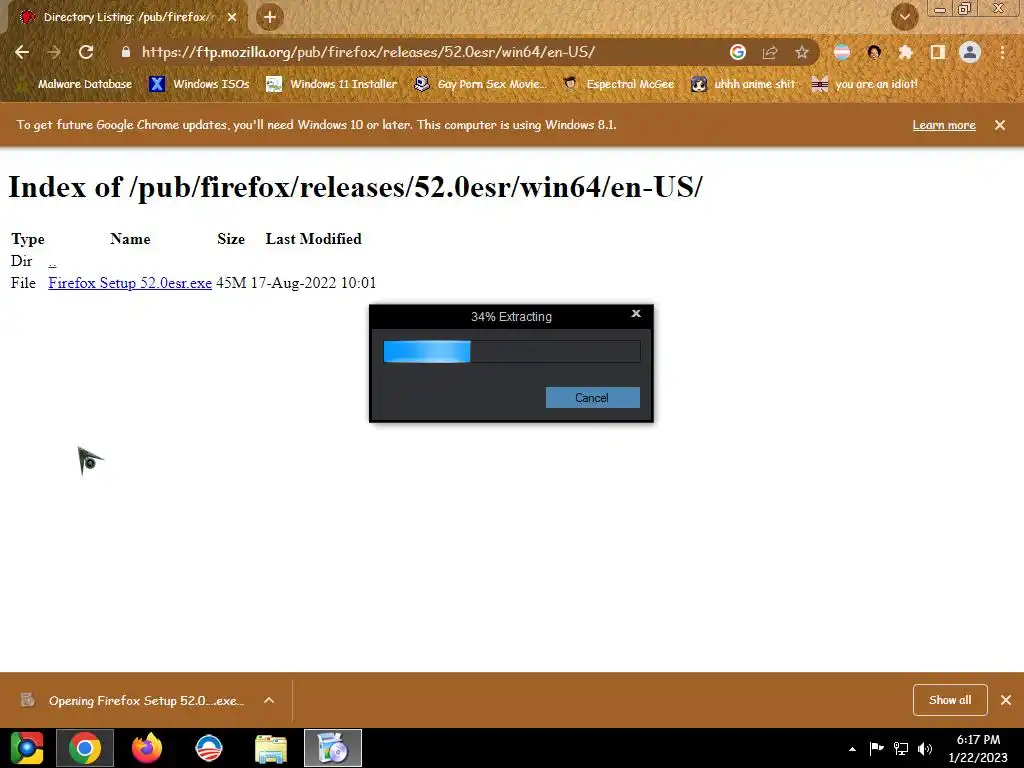Switch to the installer taskbar item
This screenshot has height=768, width=1024.
(333, 748)
